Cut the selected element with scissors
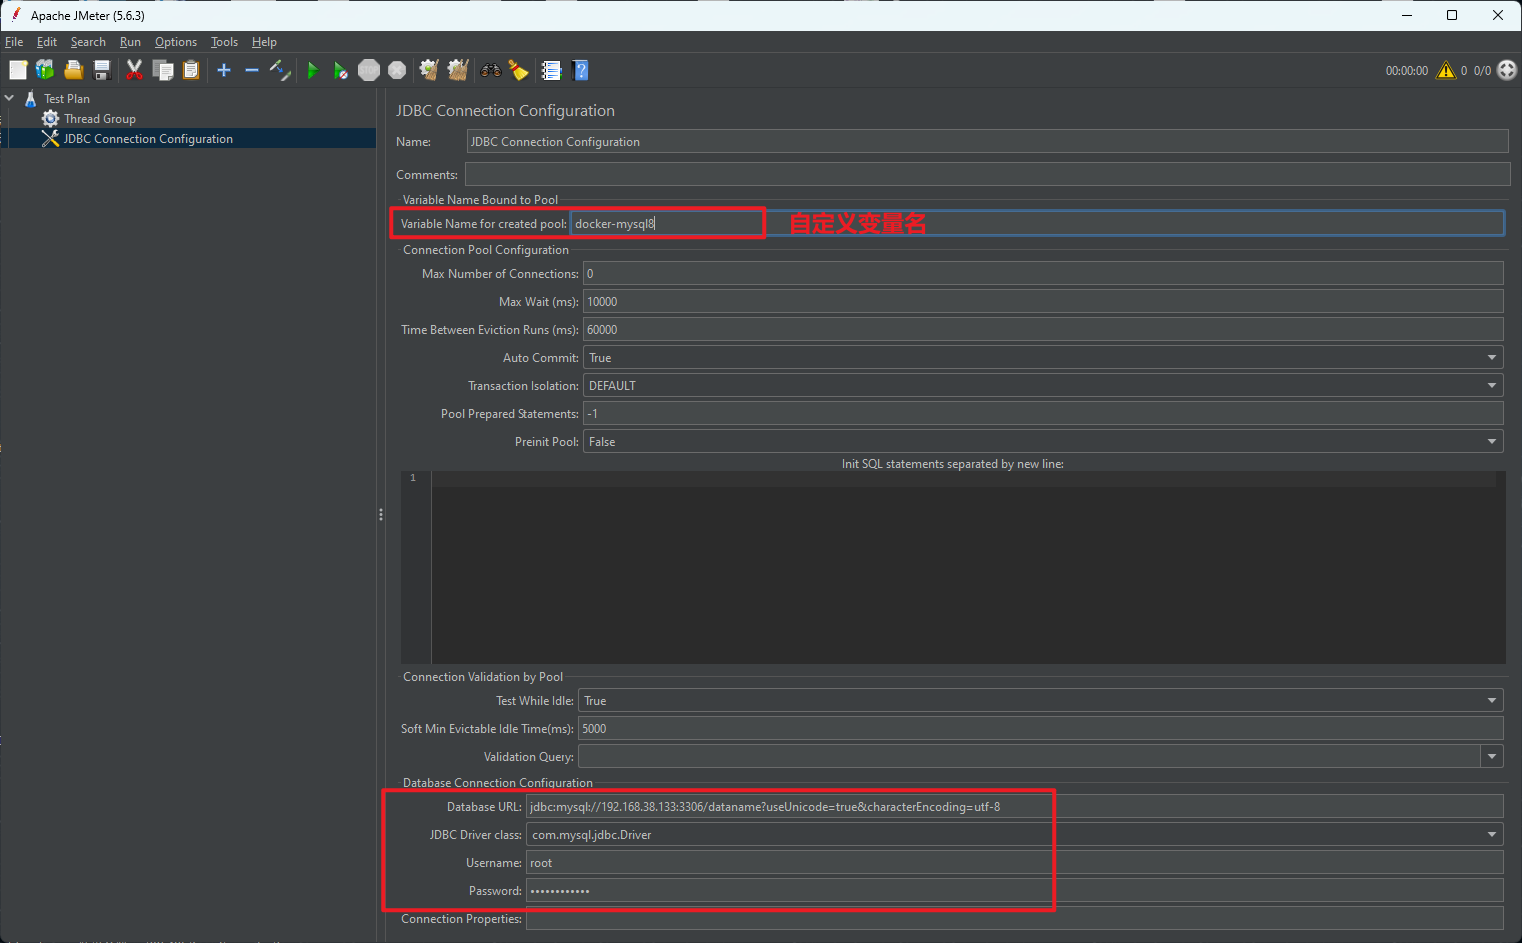1522x943 pixels. (x=134, y=70)
